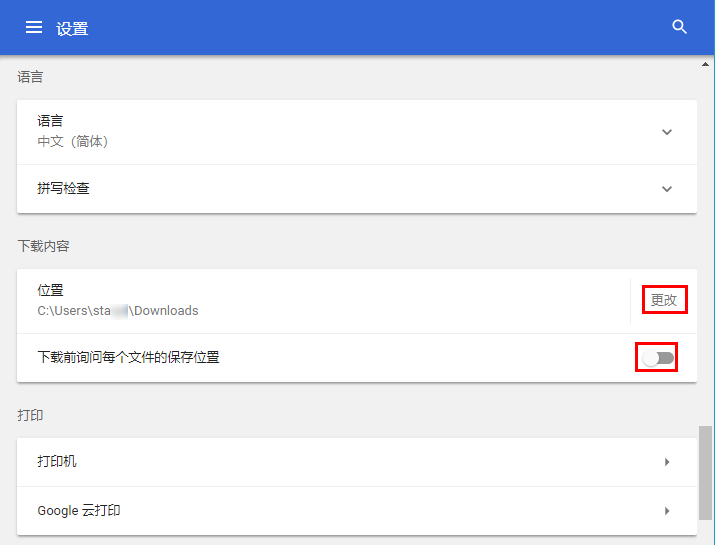
Task: Expand the 语言 chevron arrow
Action: pos(667,132)
